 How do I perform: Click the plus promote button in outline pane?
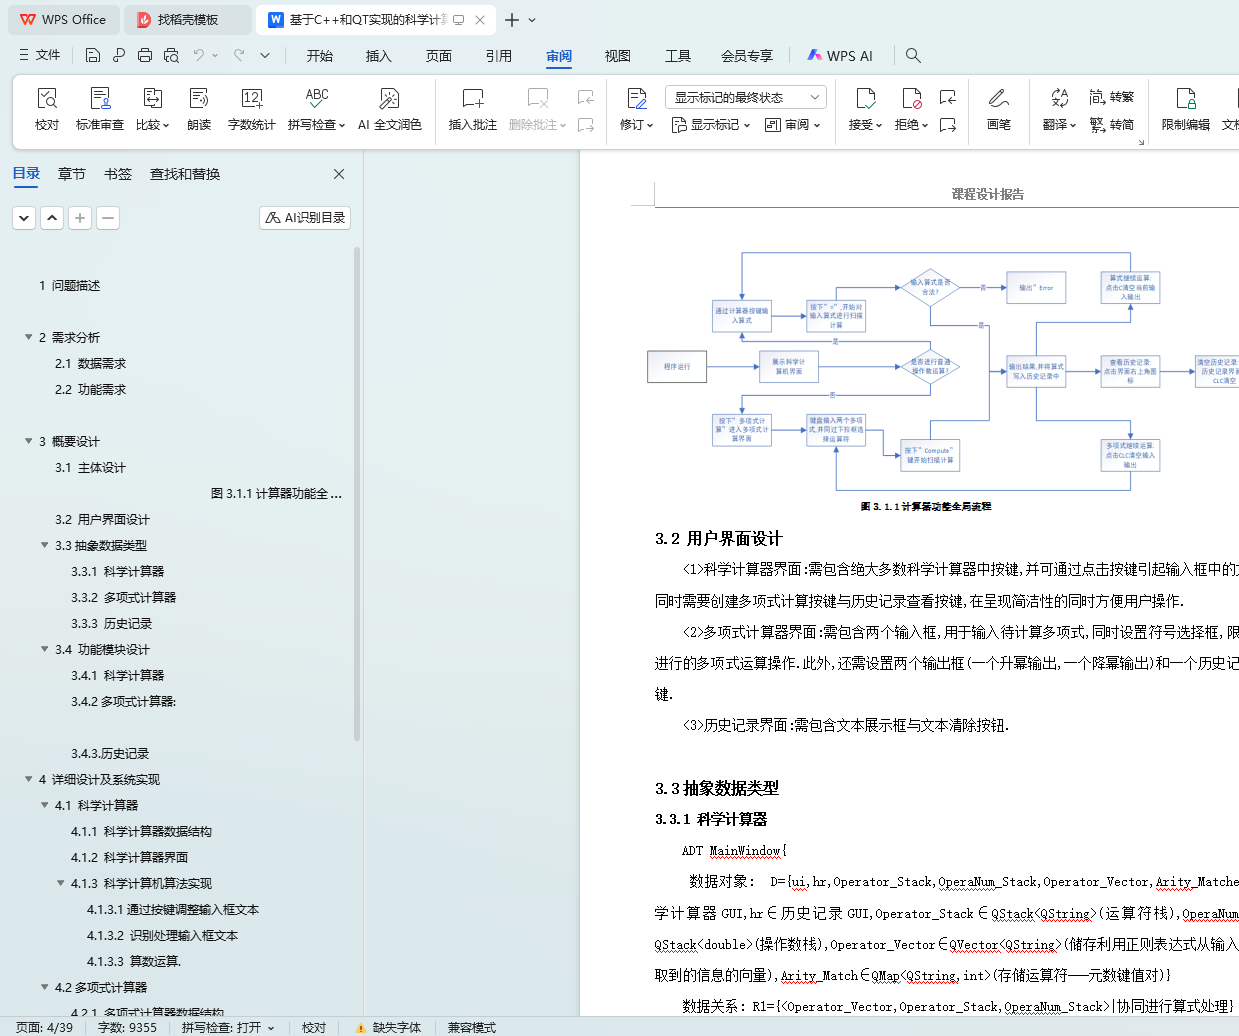point(80,217)
